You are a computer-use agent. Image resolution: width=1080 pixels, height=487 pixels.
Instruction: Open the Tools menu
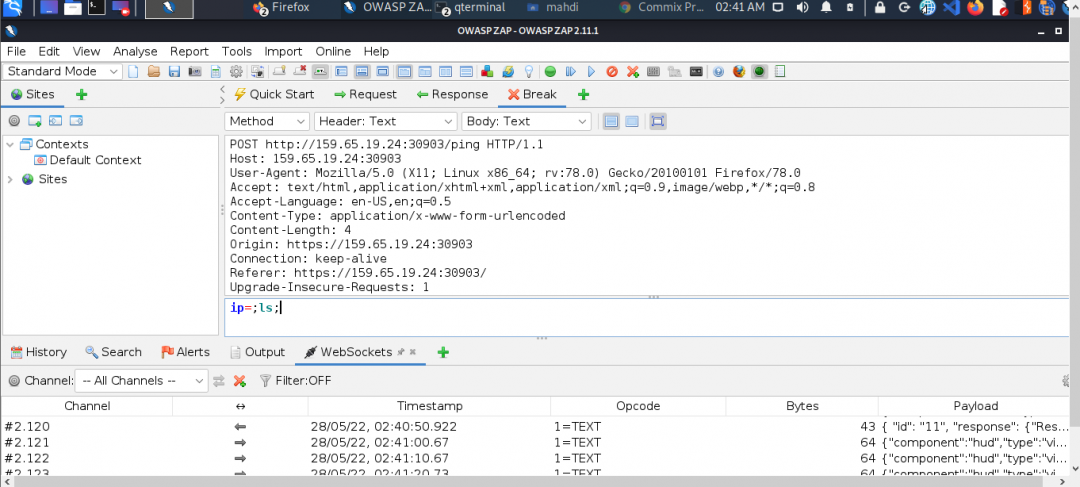pos(236,51)
